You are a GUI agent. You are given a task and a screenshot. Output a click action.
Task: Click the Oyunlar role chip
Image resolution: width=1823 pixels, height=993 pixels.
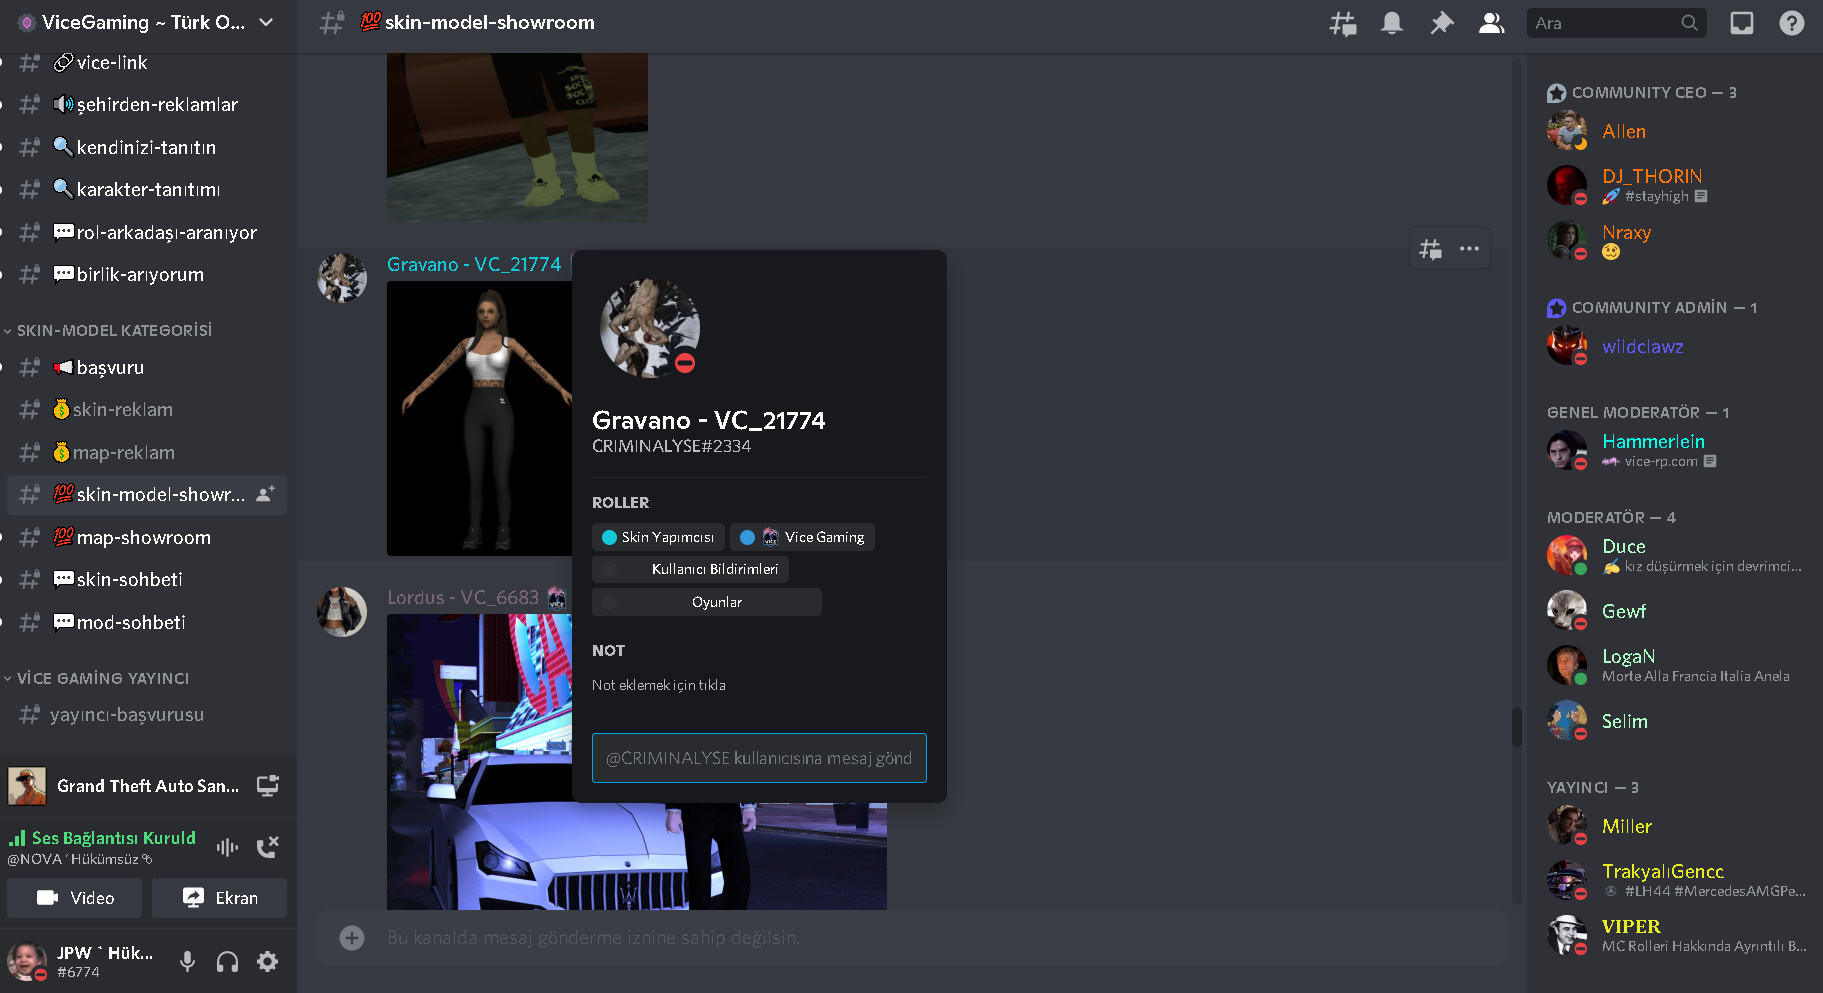(x=707, y=602)
